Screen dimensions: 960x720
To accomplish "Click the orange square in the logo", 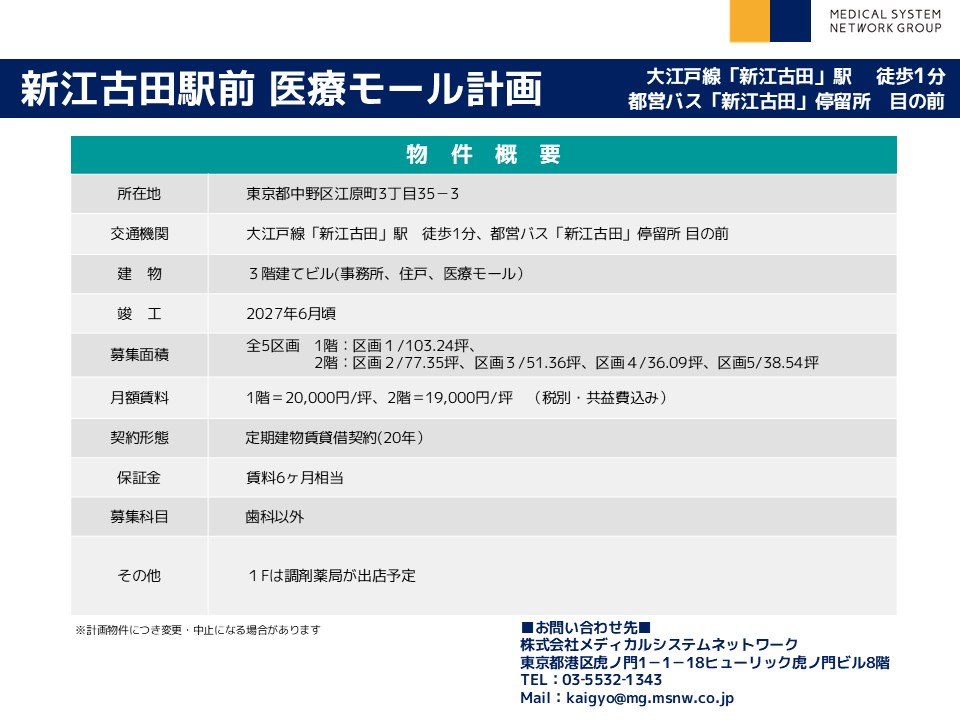I will point(749,21).
